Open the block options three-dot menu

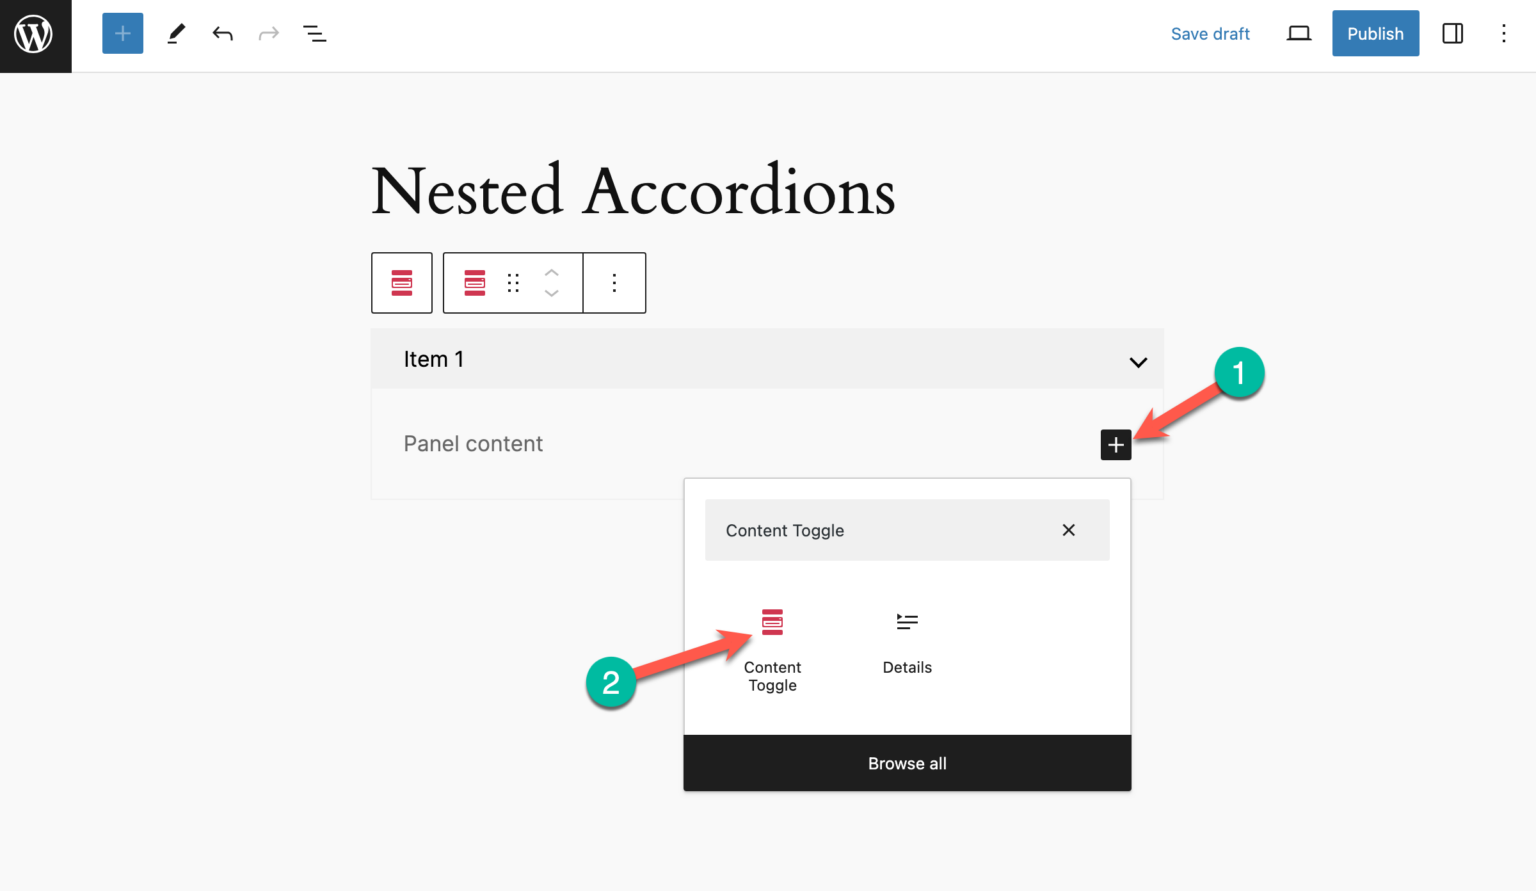pyautogui.click(x=614, y=283)
